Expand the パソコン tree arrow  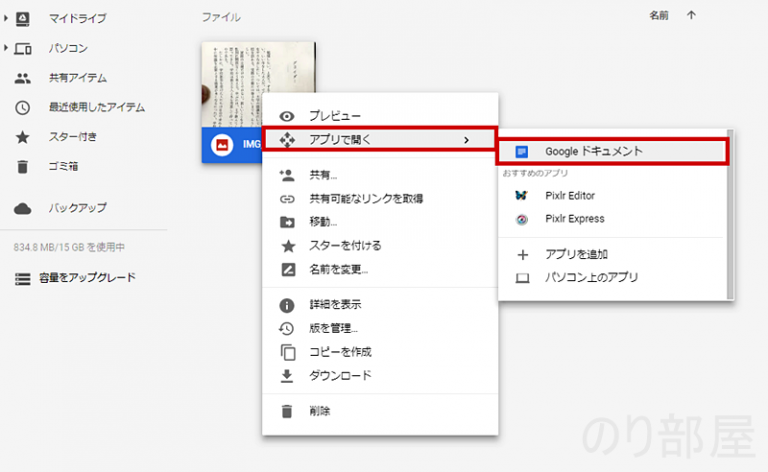click(x=7, y=48)
